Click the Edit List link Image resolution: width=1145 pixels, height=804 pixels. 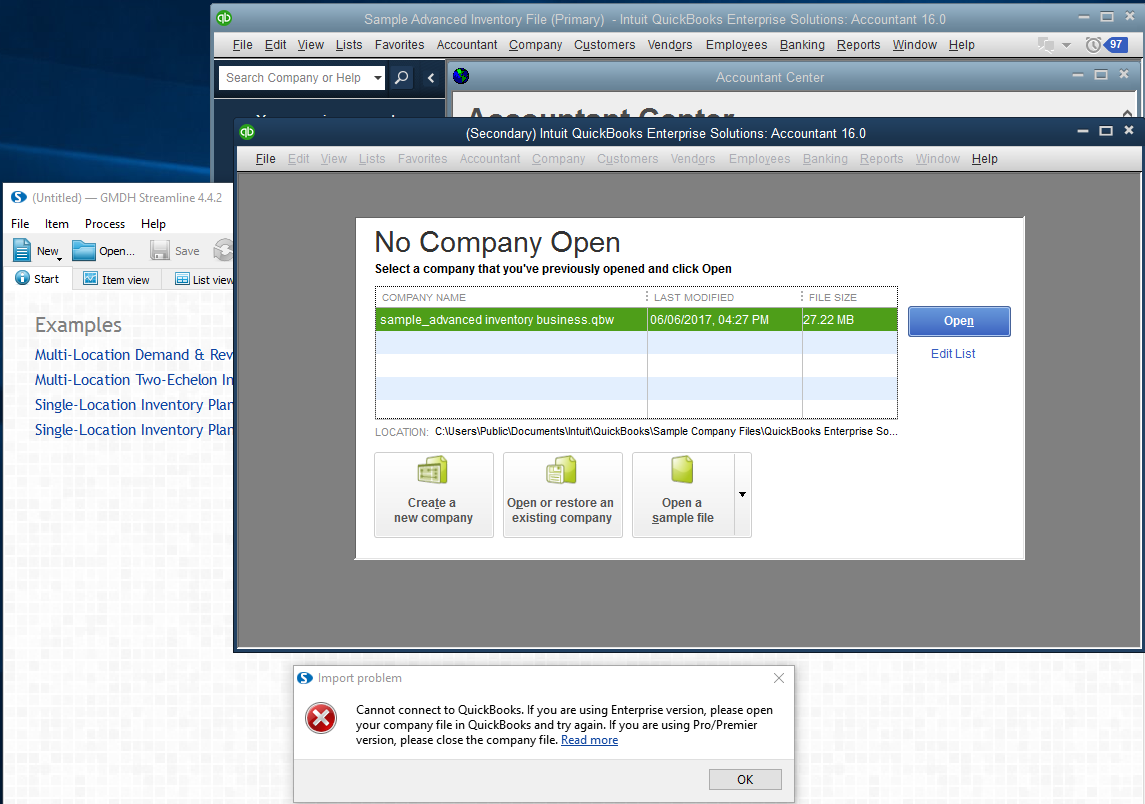[953, 354]
